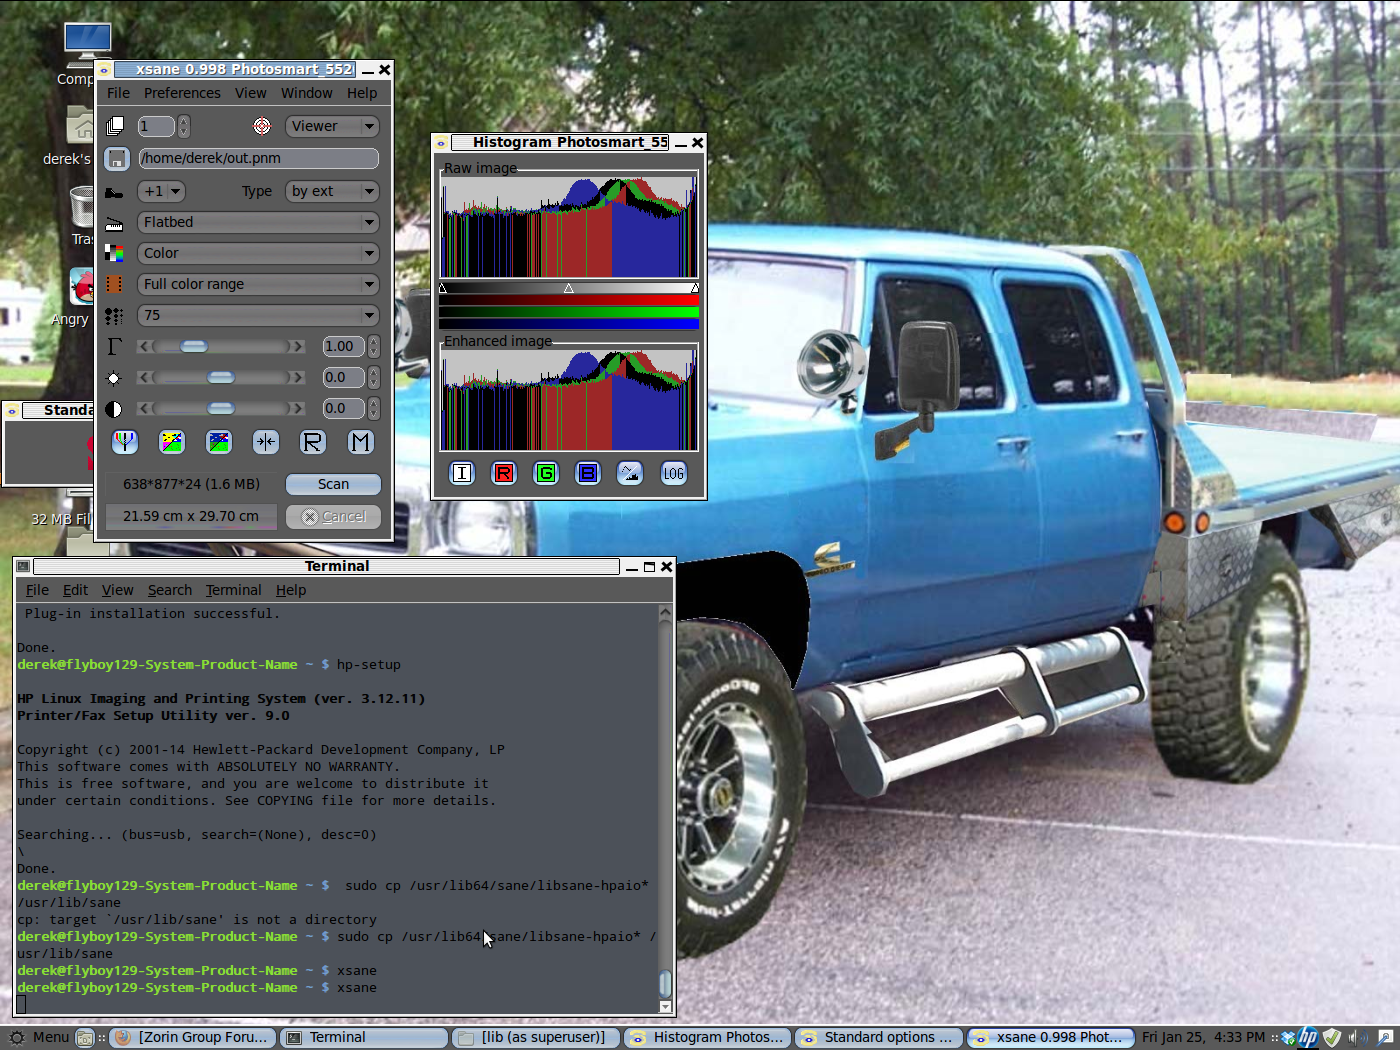Open the Flatbed scan source dropdown
The width and height of the screenshot is (1400, 1050).
258,222
